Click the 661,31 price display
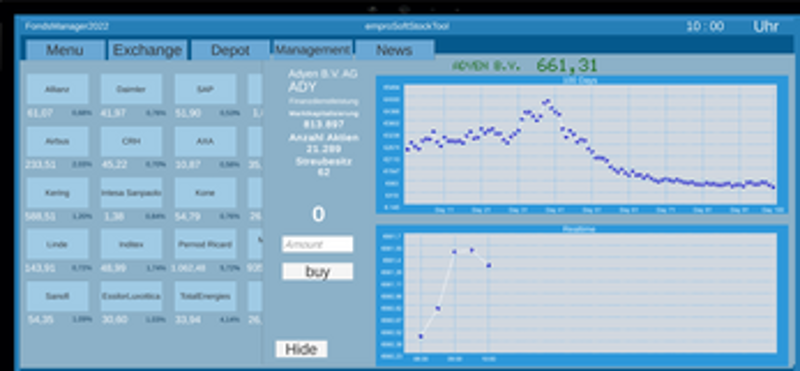 (566, 65)
